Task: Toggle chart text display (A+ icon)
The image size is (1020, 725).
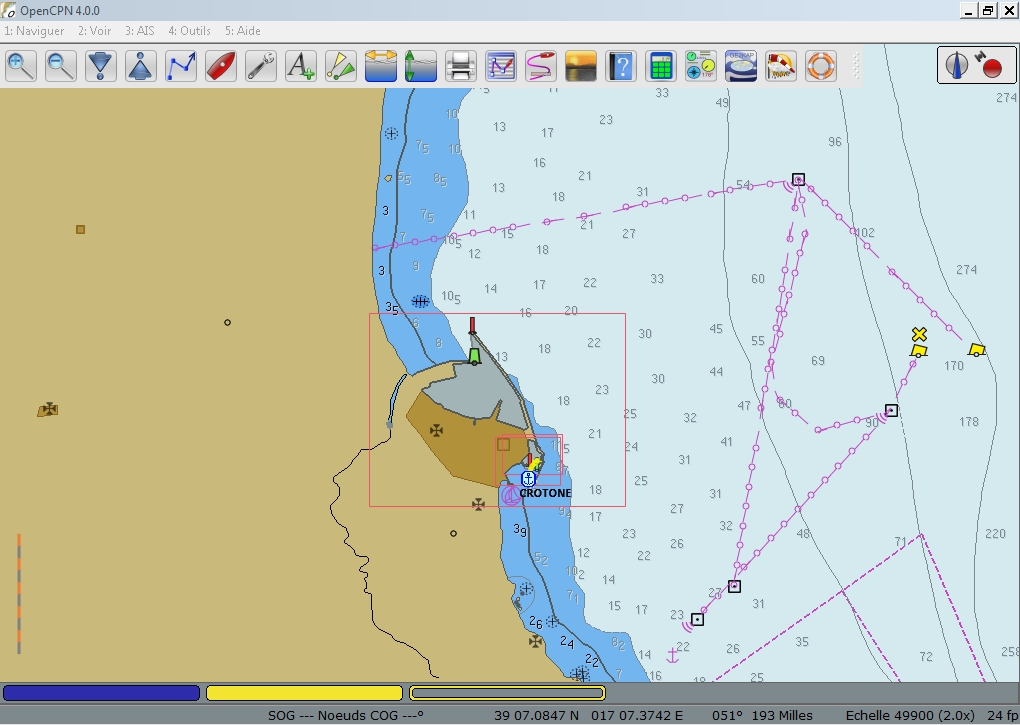Action: point(301,67)
